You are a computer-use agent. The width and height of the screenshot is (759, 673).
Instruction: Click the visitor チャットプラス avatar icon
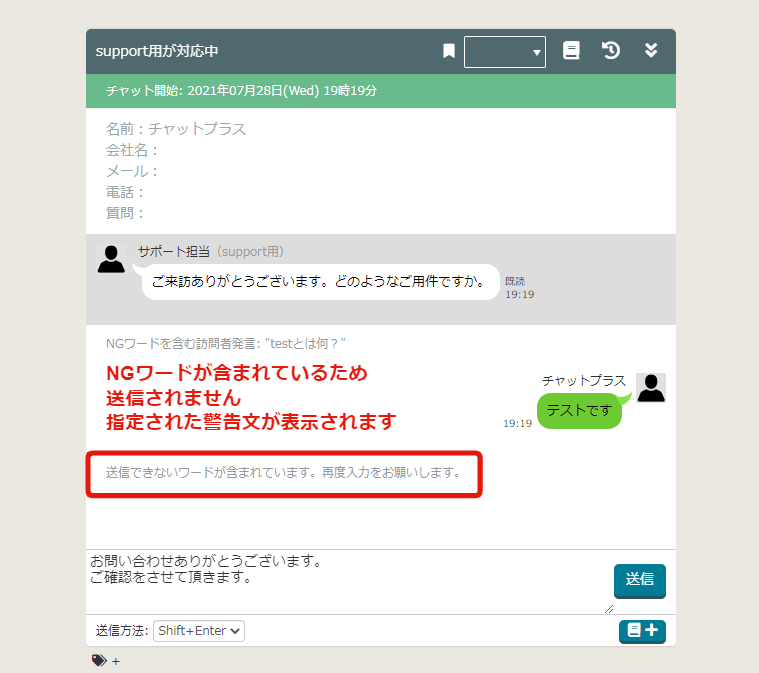651,388
